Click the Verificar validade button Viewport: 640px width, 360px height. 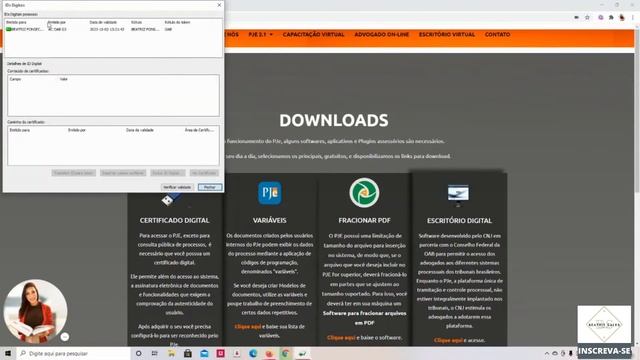point(177,187)
